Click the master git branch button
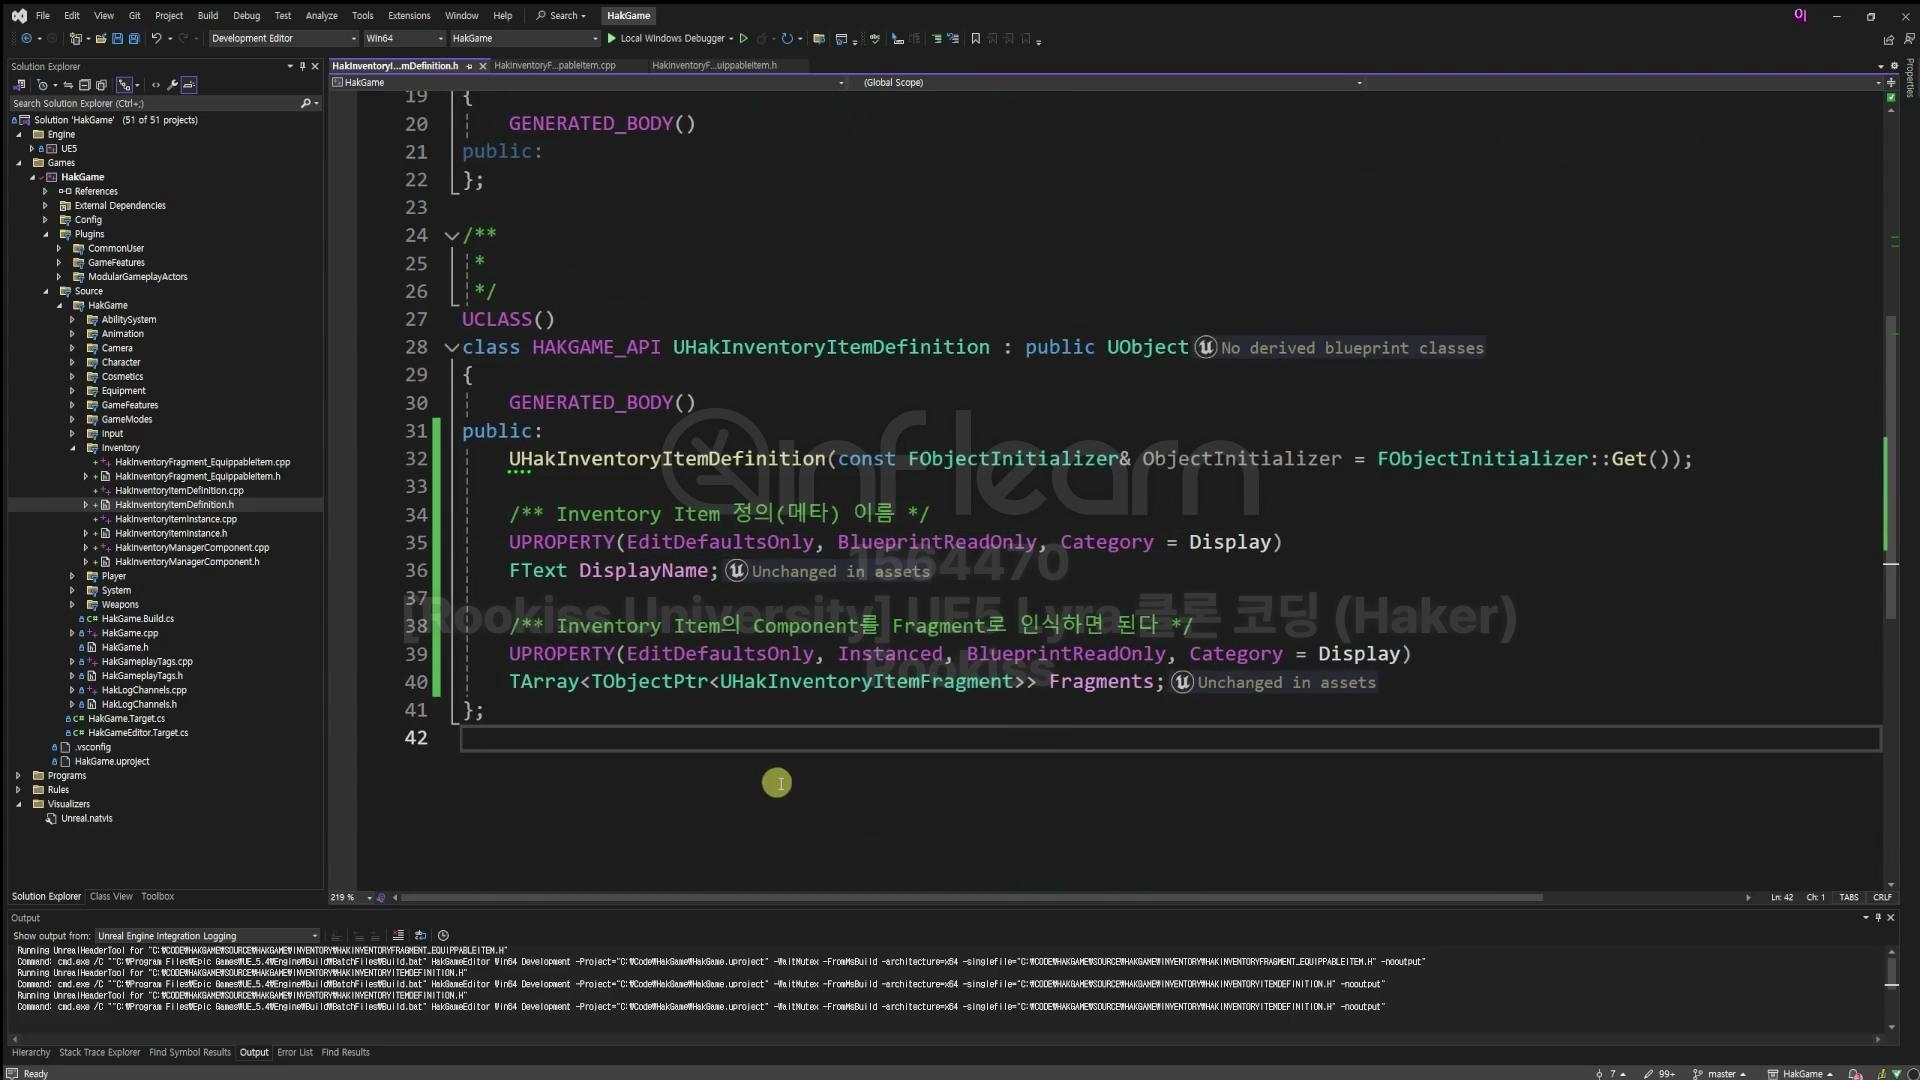The width and height of the screenshot is (1920, 1080). tap(1720, 1073)
